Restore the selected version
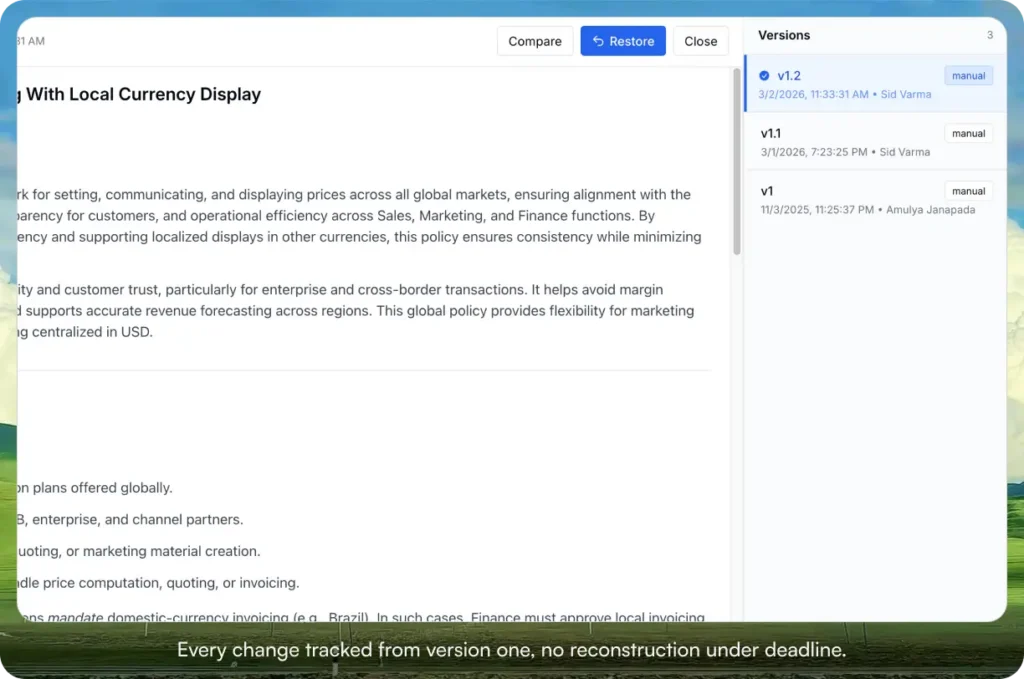This screenshot has width=1024, height=679. click(622, 41)
